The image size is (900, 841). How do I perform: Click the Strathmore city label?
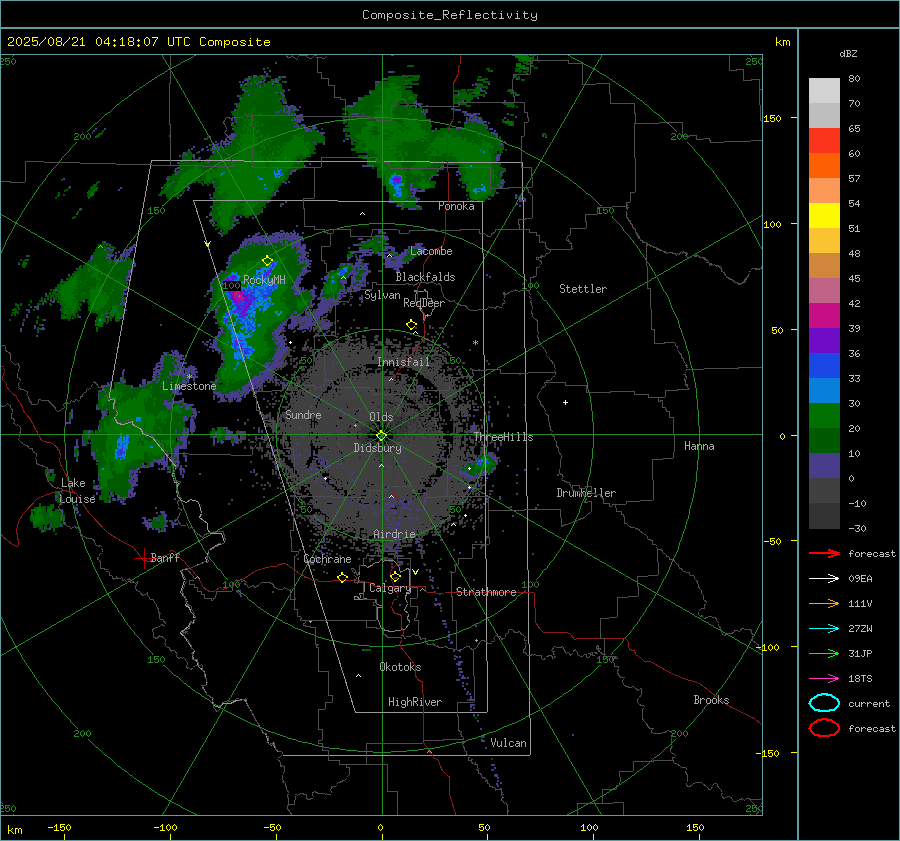(x=486, y=592)
